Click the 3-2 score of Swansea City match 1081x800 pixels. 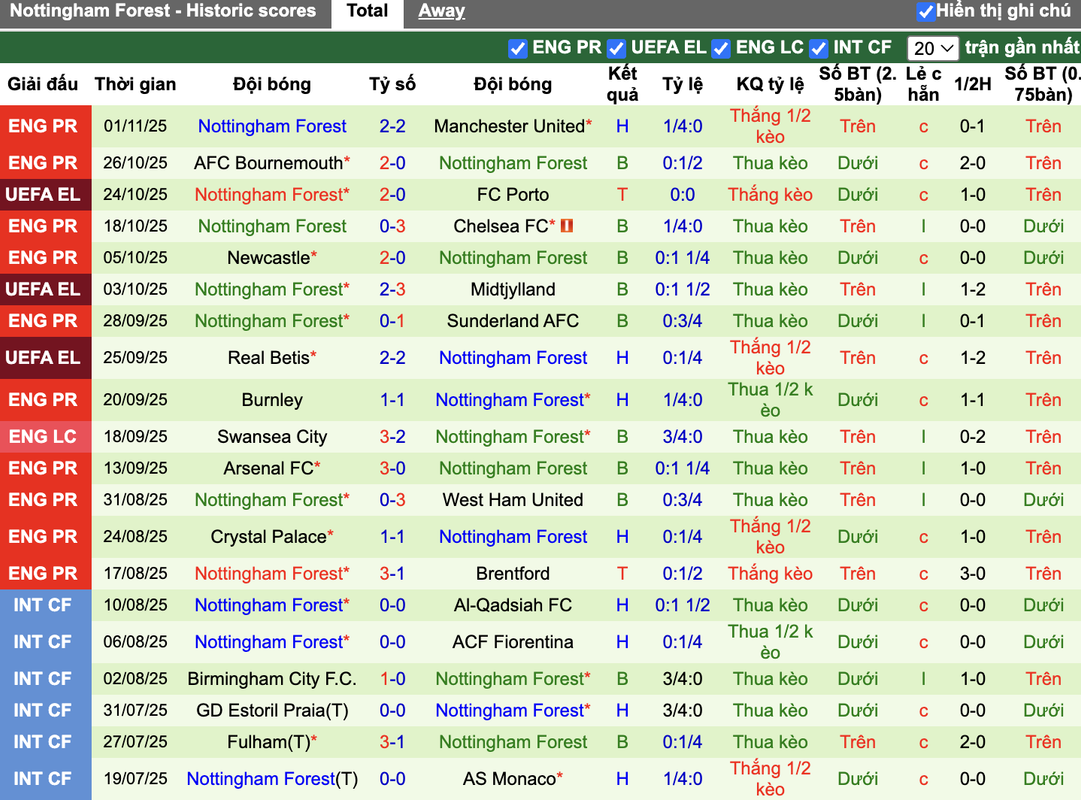pos(392,437)
